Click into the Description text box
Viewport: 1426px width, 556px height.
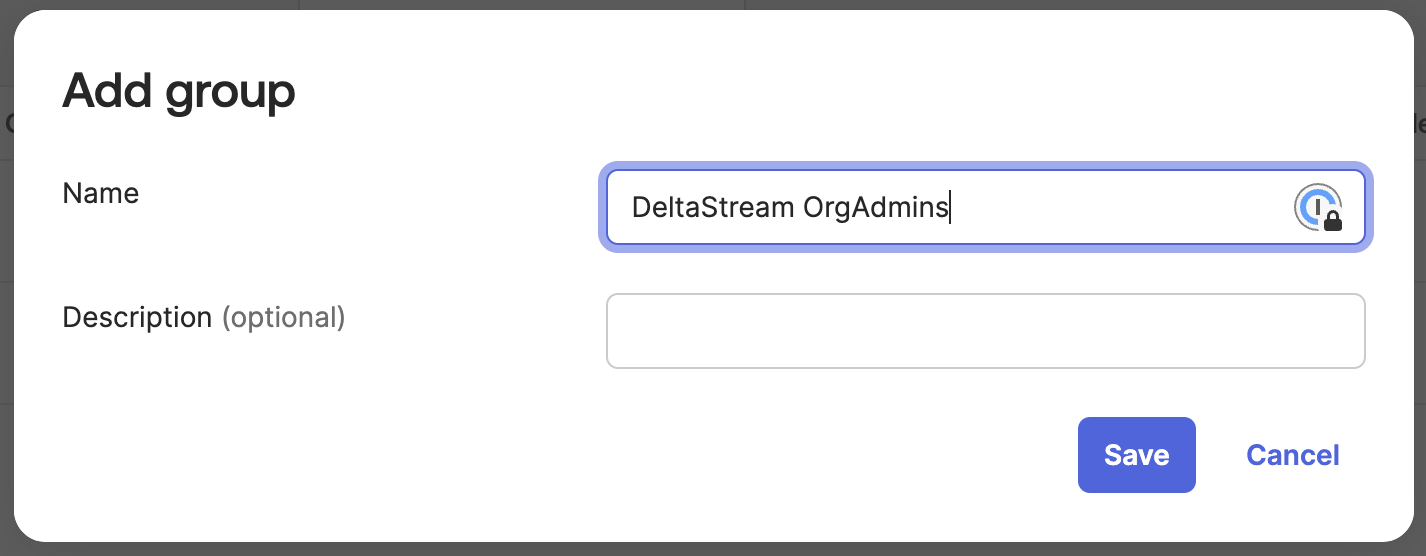[x=985, y=331]
